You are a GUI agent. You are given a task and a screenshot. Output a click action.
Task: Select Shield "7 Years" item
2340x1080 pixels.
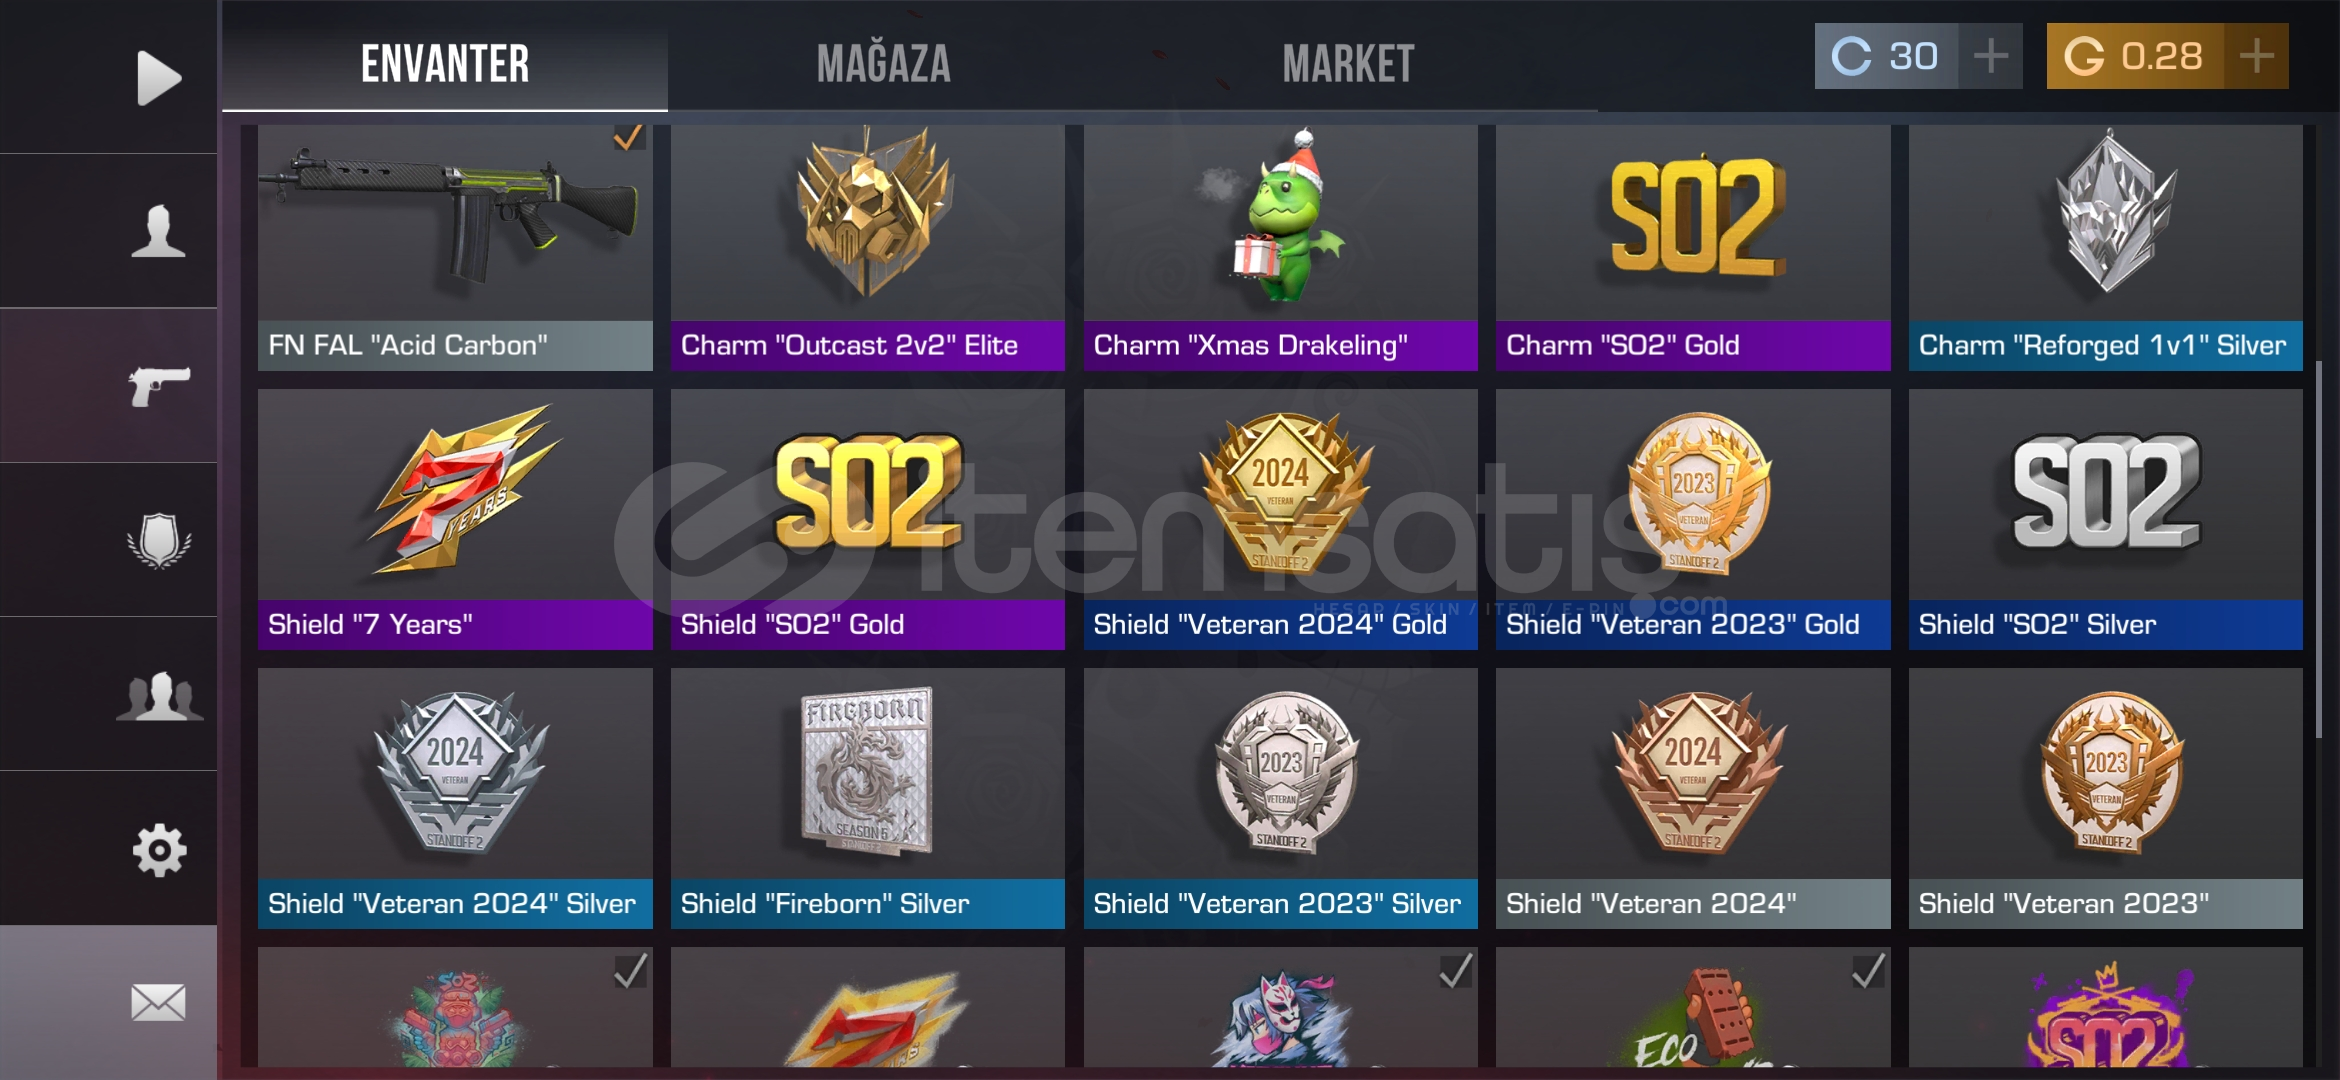coord(455,519)
